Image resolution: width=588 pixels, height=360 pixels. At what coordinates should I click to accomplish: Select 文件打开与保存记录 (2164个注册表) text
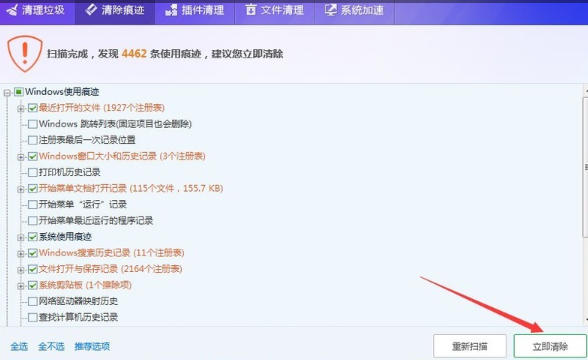click(x=111, y=269)
